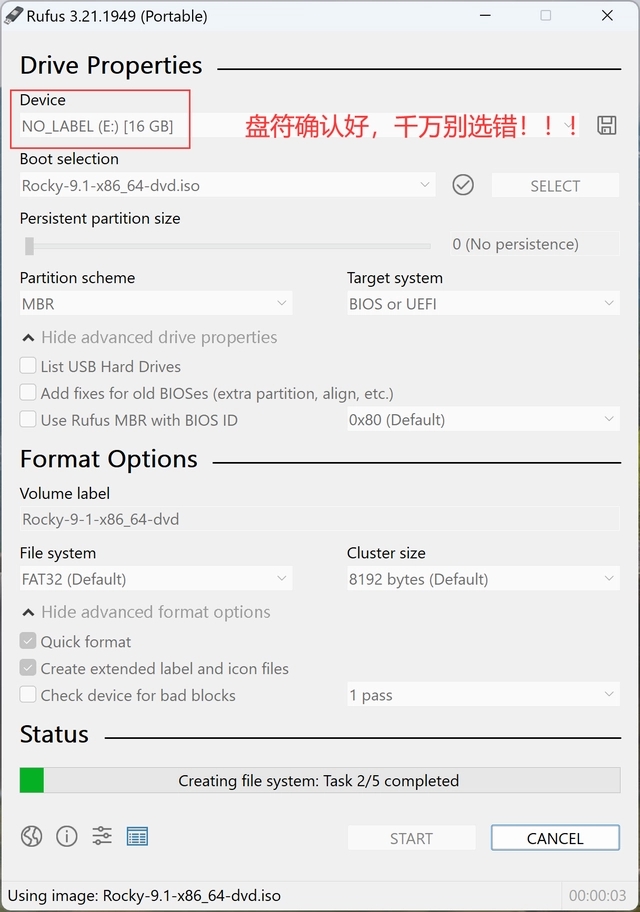
Task: Click the about info icon
Action: 67,836
